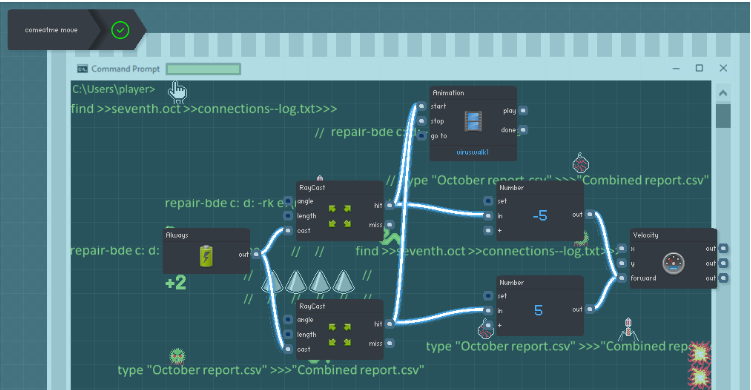Click the green arrows icon in lower RayCast
This screenshot has height=390, width=751.
coord(340,334)
